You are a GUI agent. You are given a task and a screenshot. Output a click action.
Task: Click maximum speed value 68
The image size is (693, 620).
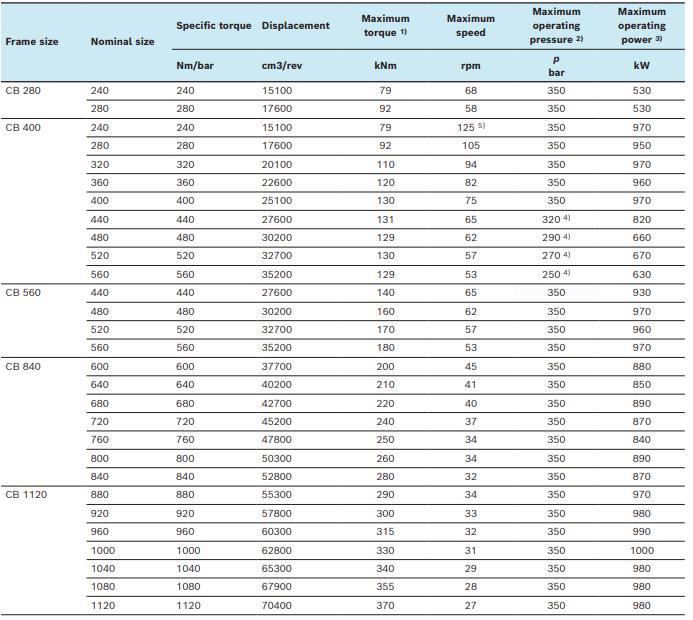tap(471, 91)
